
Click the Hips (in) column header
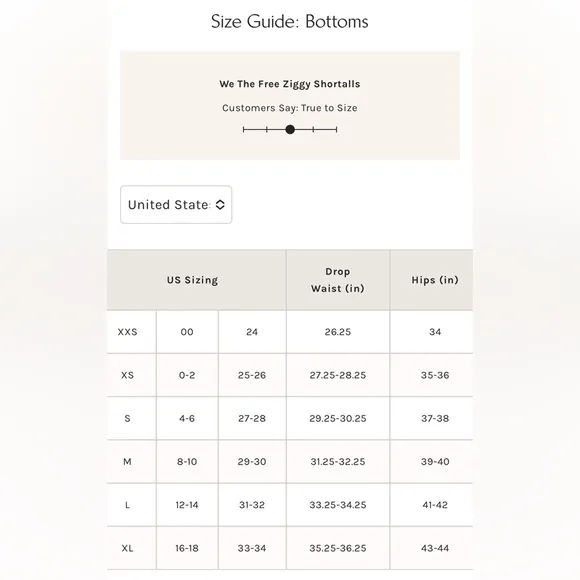(x=435, y=280)
